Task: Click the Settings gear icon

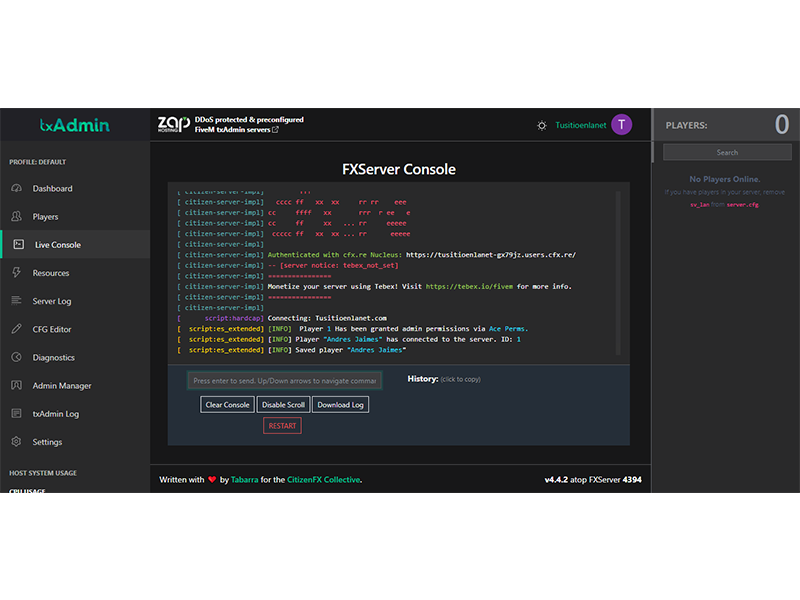Action: pyautogui.click(x=16, y=441)
